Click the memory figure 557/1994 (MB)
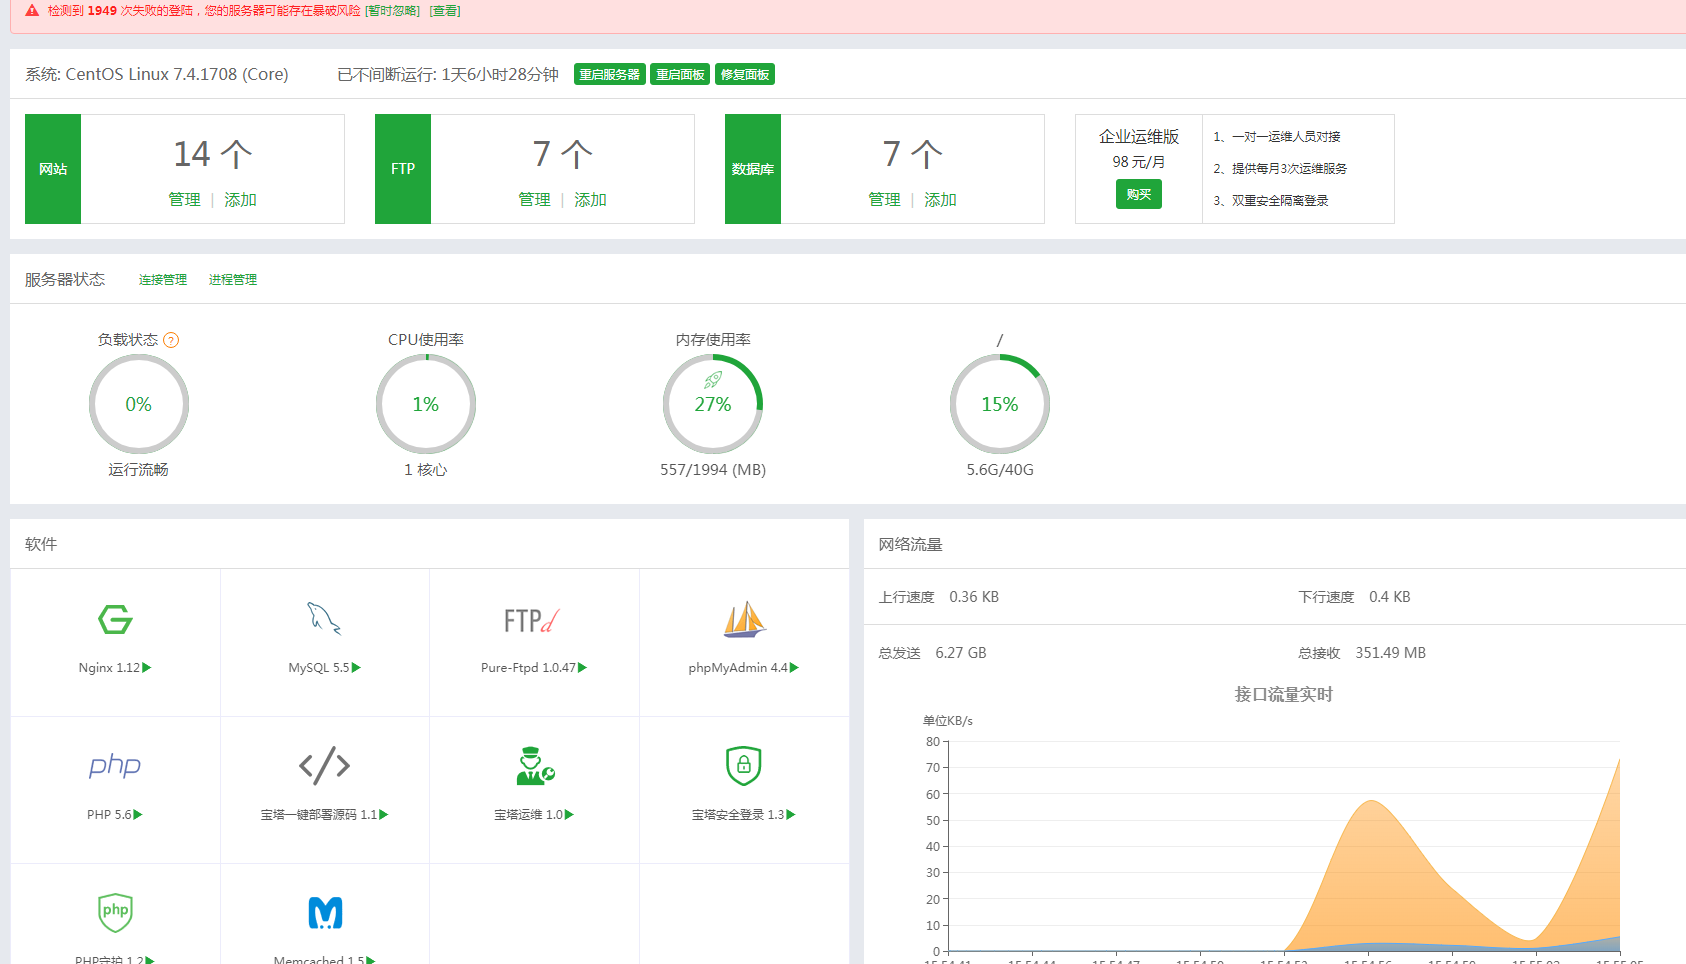This screenshot has height=964, width=1686. pyautogui.click(x=713, y=470)
